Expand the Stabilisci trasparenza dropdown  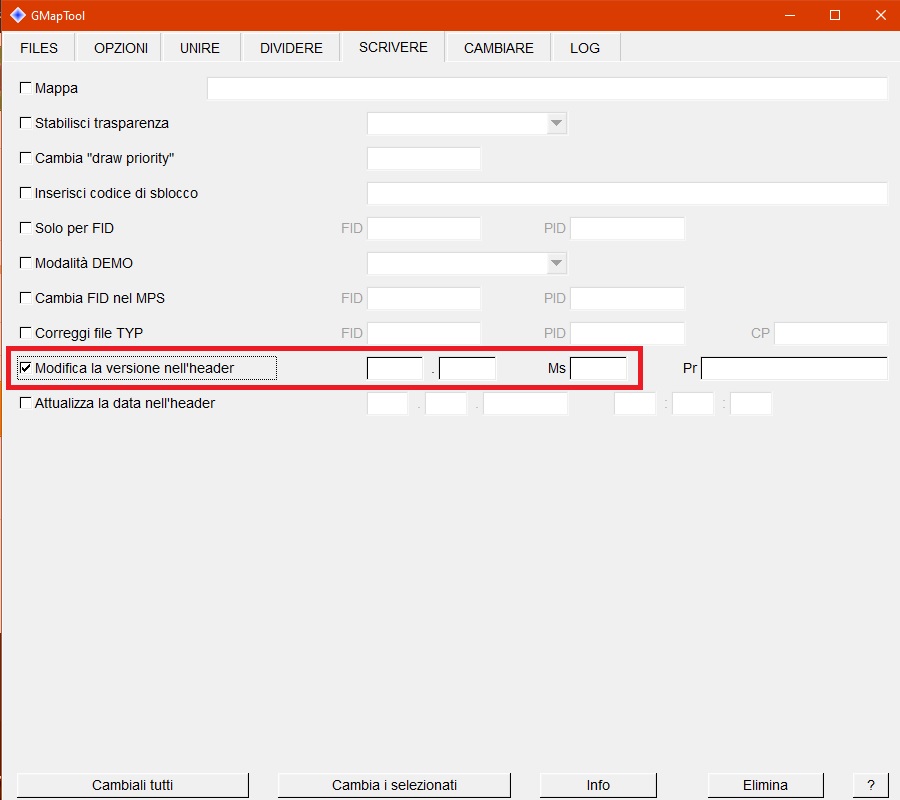[556, 123]
